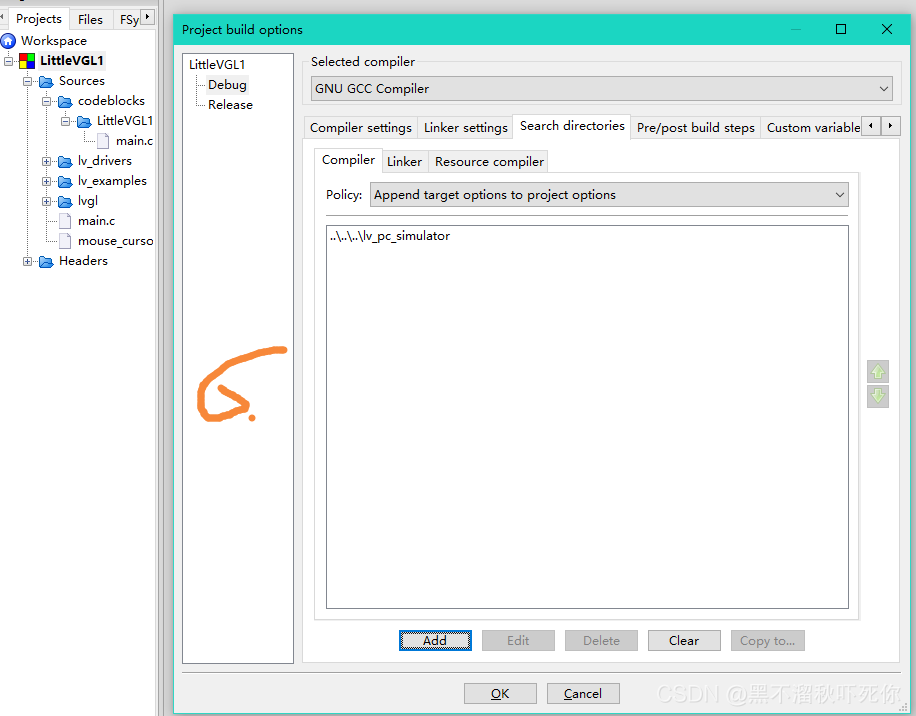Expand the lv_drivers folder node
Viewport: 916px width, 716px height.
pyautogui.click(x=47, y=161)
